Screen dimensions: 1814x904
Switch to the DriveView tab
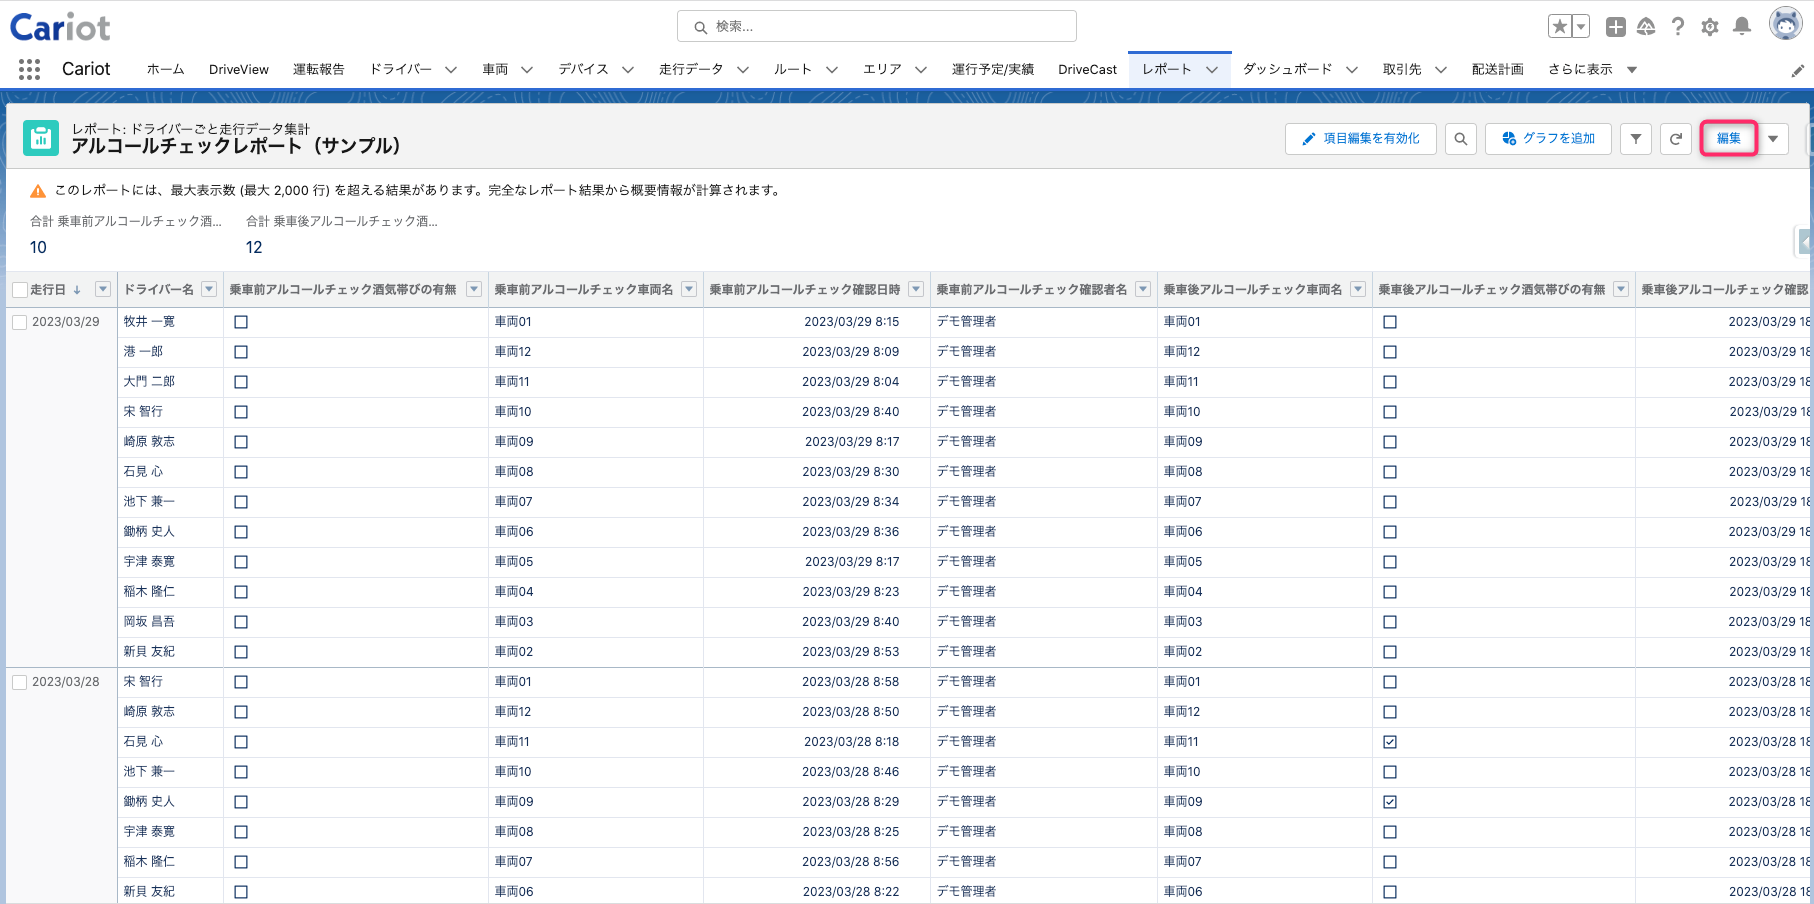click(239, 69)
